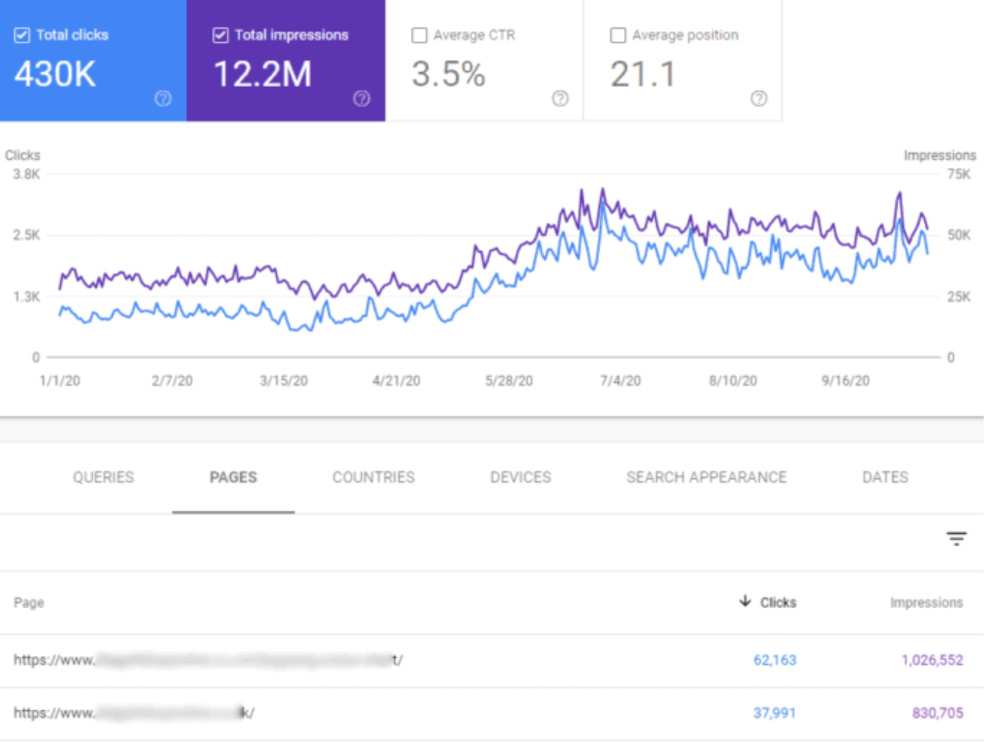Click the 1,026,552 impressions value

[932, 660]
